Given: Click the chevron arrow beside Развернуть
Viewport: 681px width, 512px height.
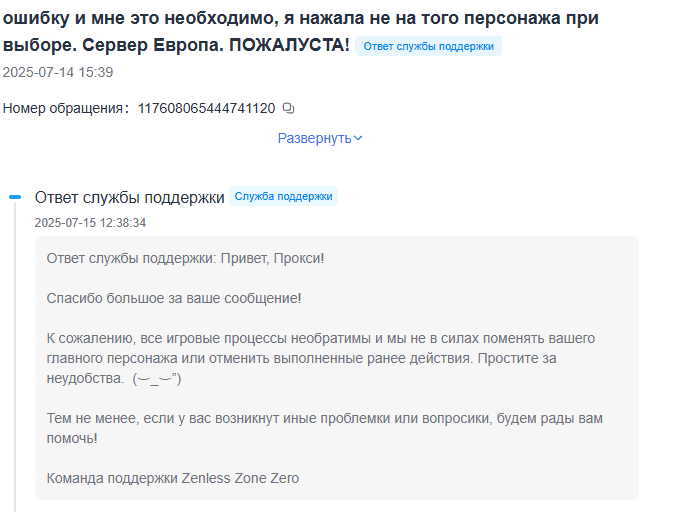Looking at the screenshot, I should (x=358, y=138).
